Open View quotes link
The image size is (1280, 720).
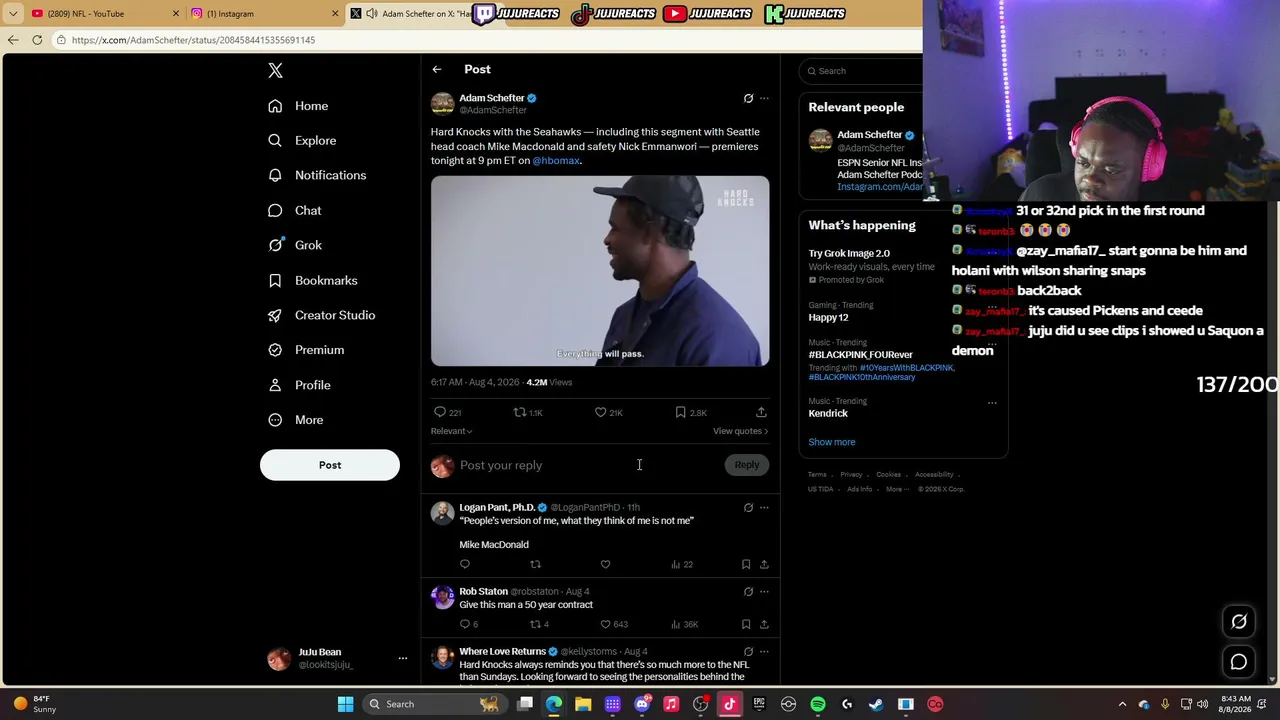tap(740, 431)
